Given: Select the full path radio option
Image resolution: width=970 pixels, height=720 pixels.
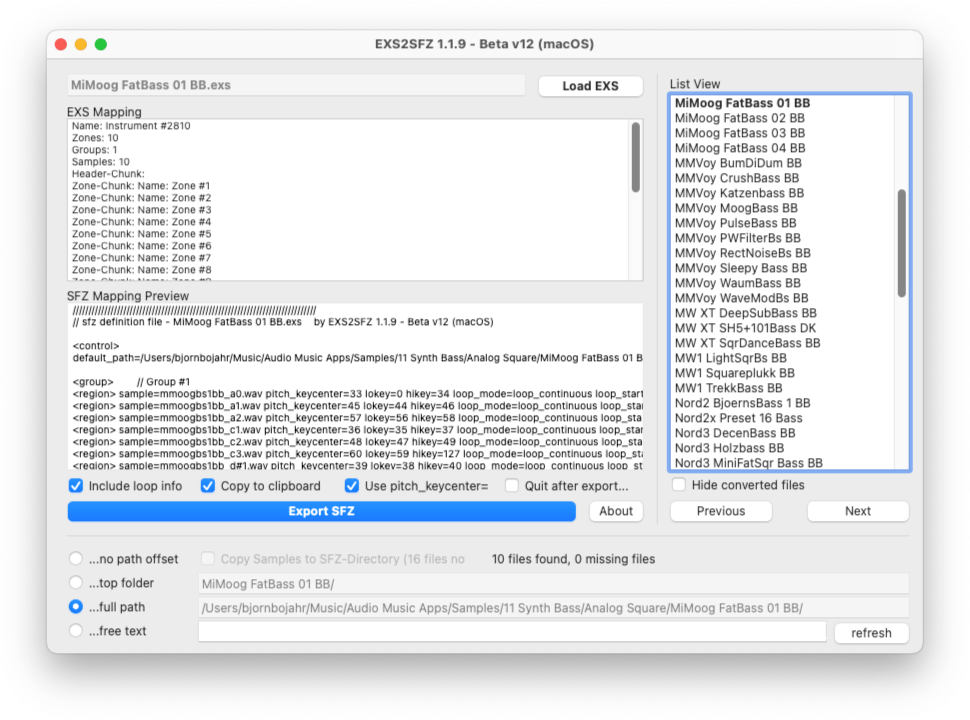Looking at the screenshot, I should tap(75, 607).
